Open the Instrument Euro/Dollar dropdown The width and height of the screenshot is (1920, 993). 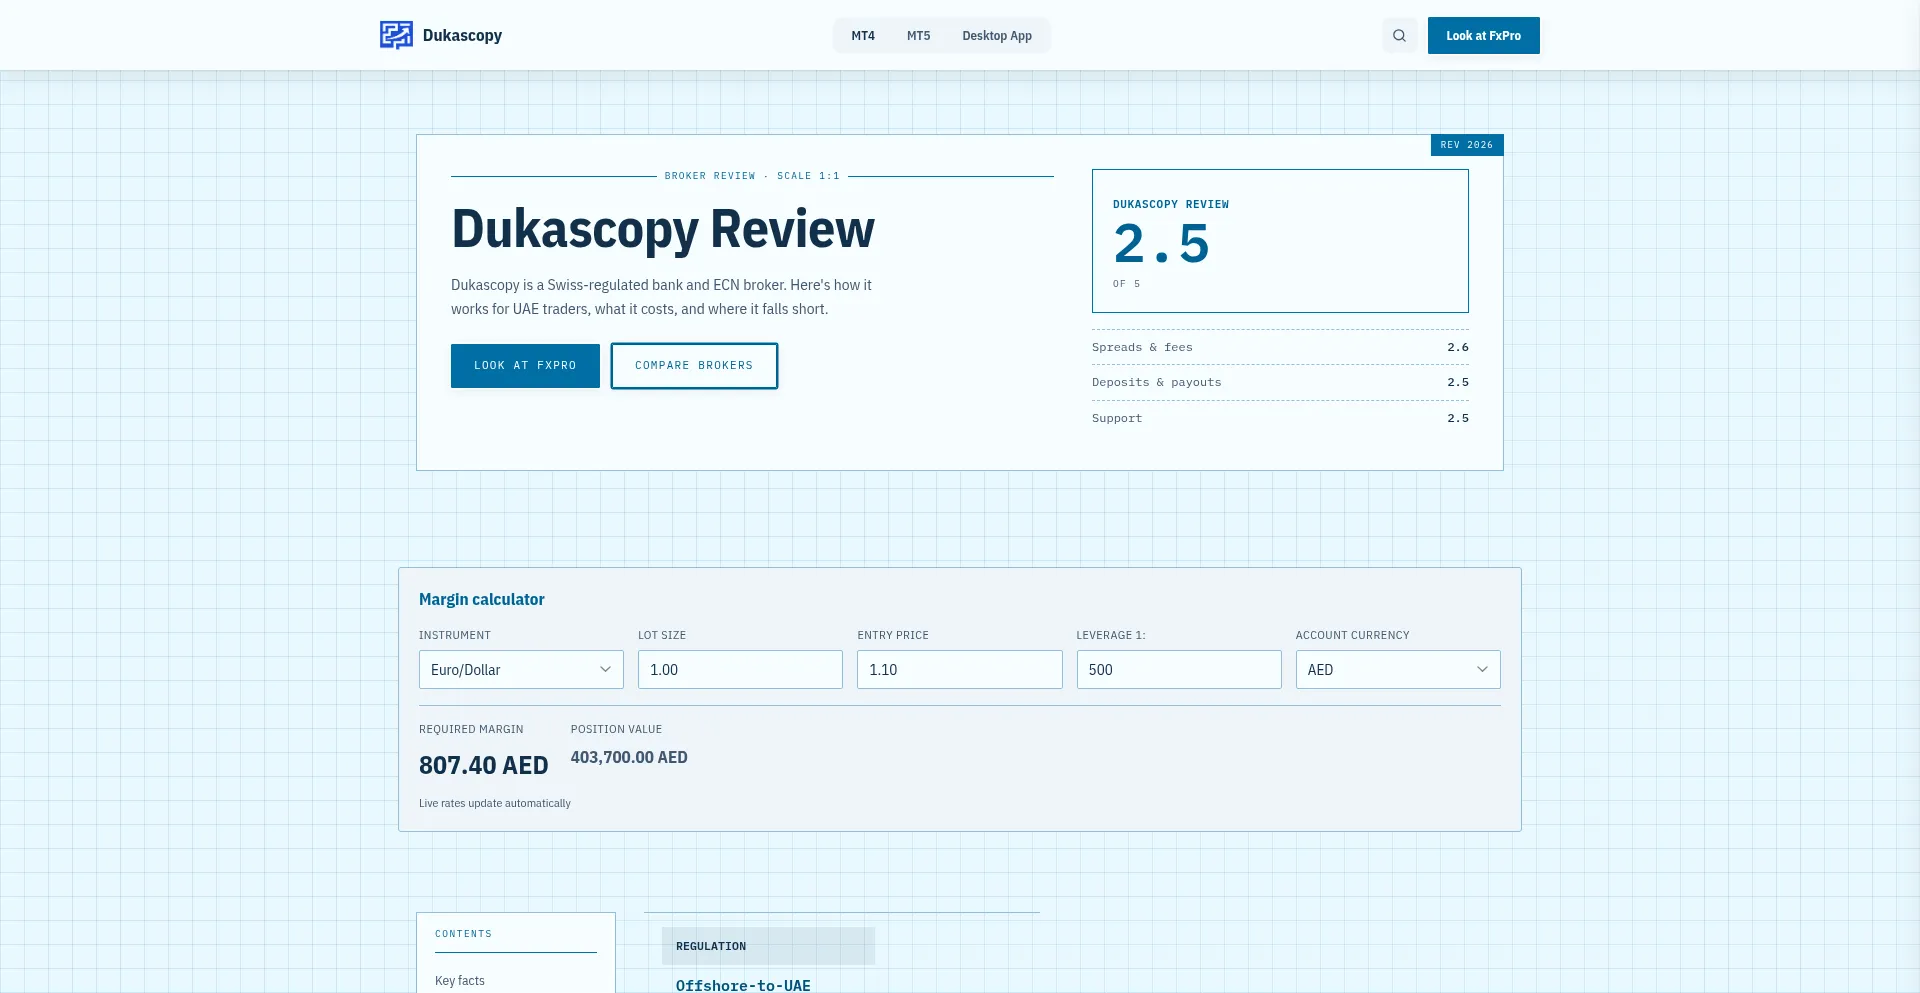pos(521,670)
